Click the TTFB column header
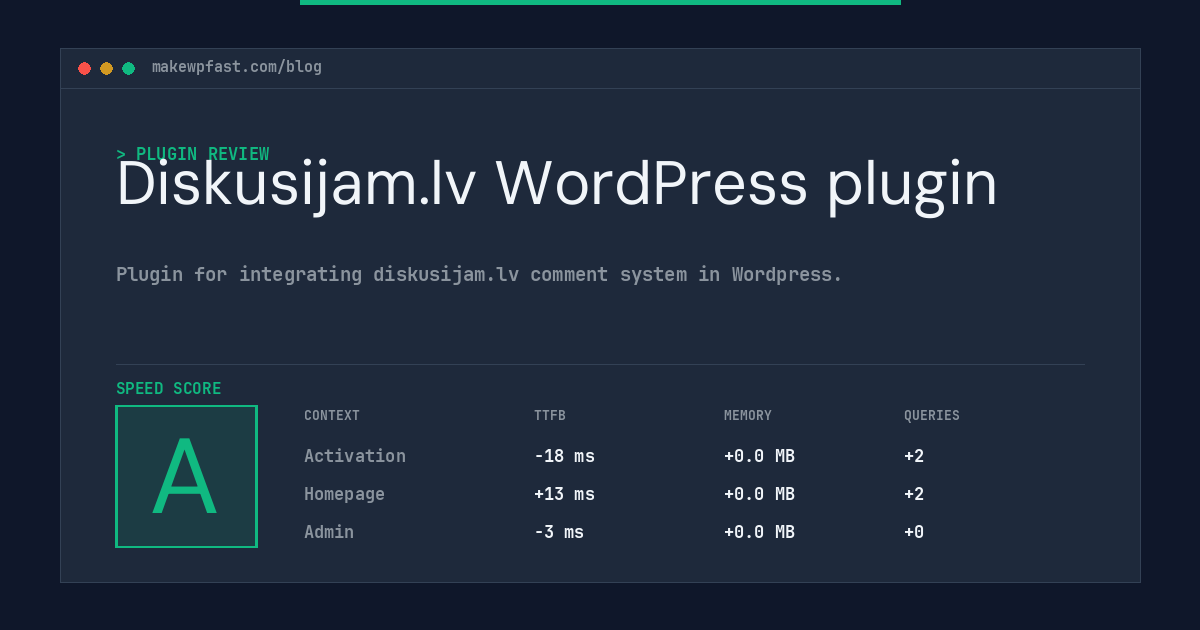 550,416
